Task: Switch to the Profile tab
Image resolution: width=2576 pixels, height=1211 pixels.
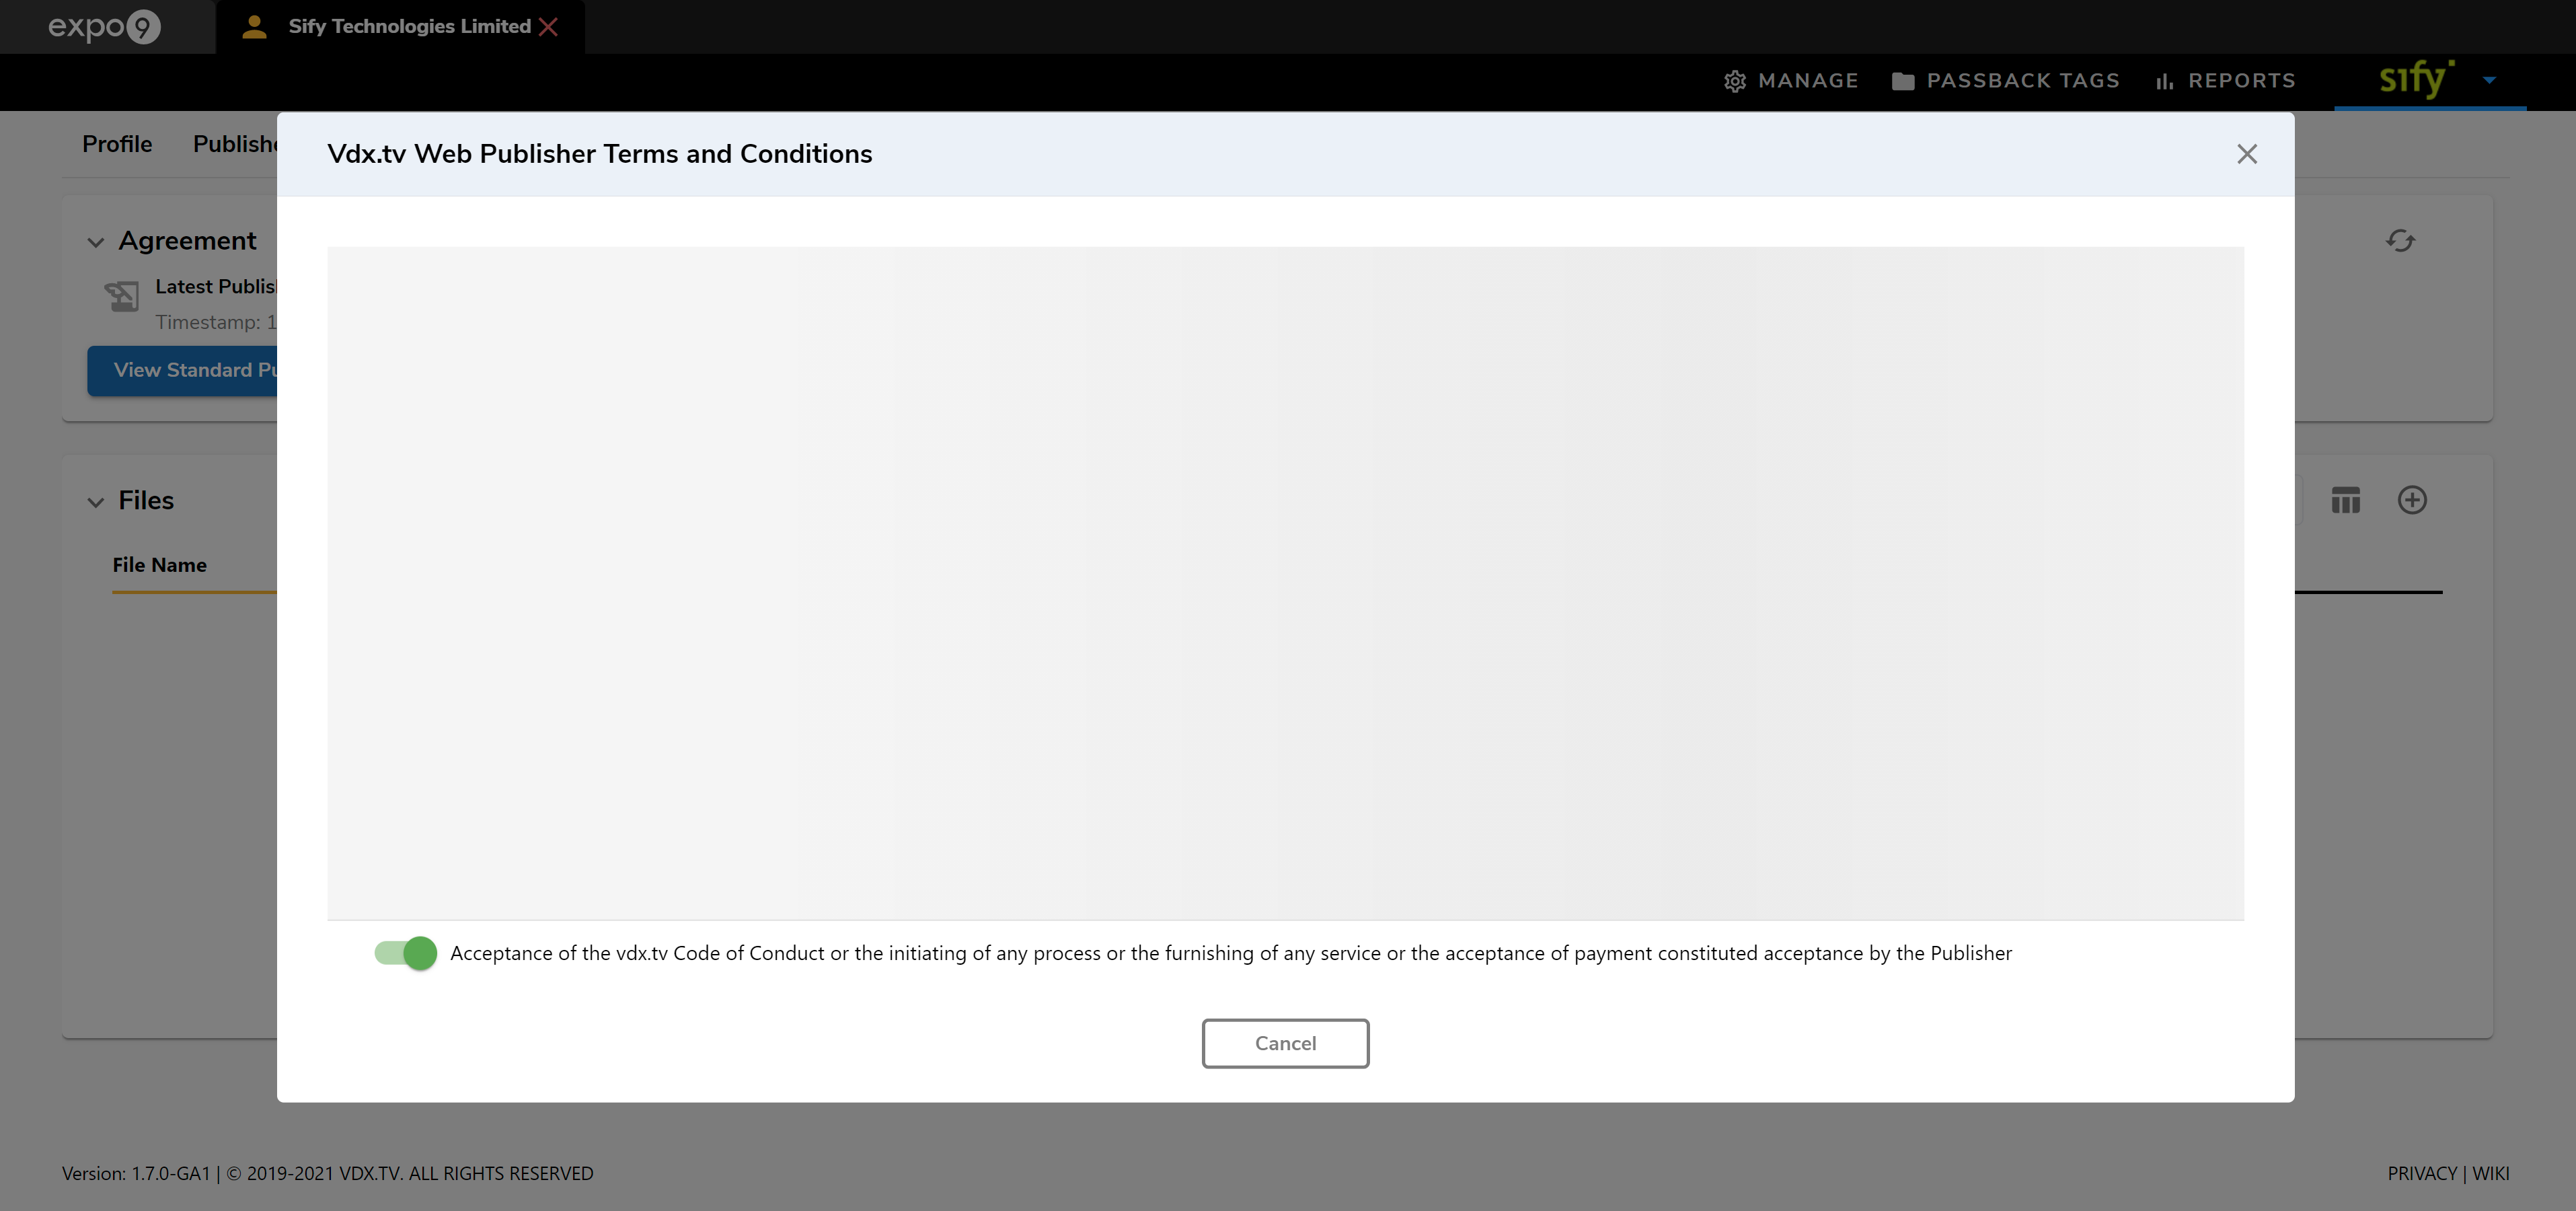Action: coord(117,144)
